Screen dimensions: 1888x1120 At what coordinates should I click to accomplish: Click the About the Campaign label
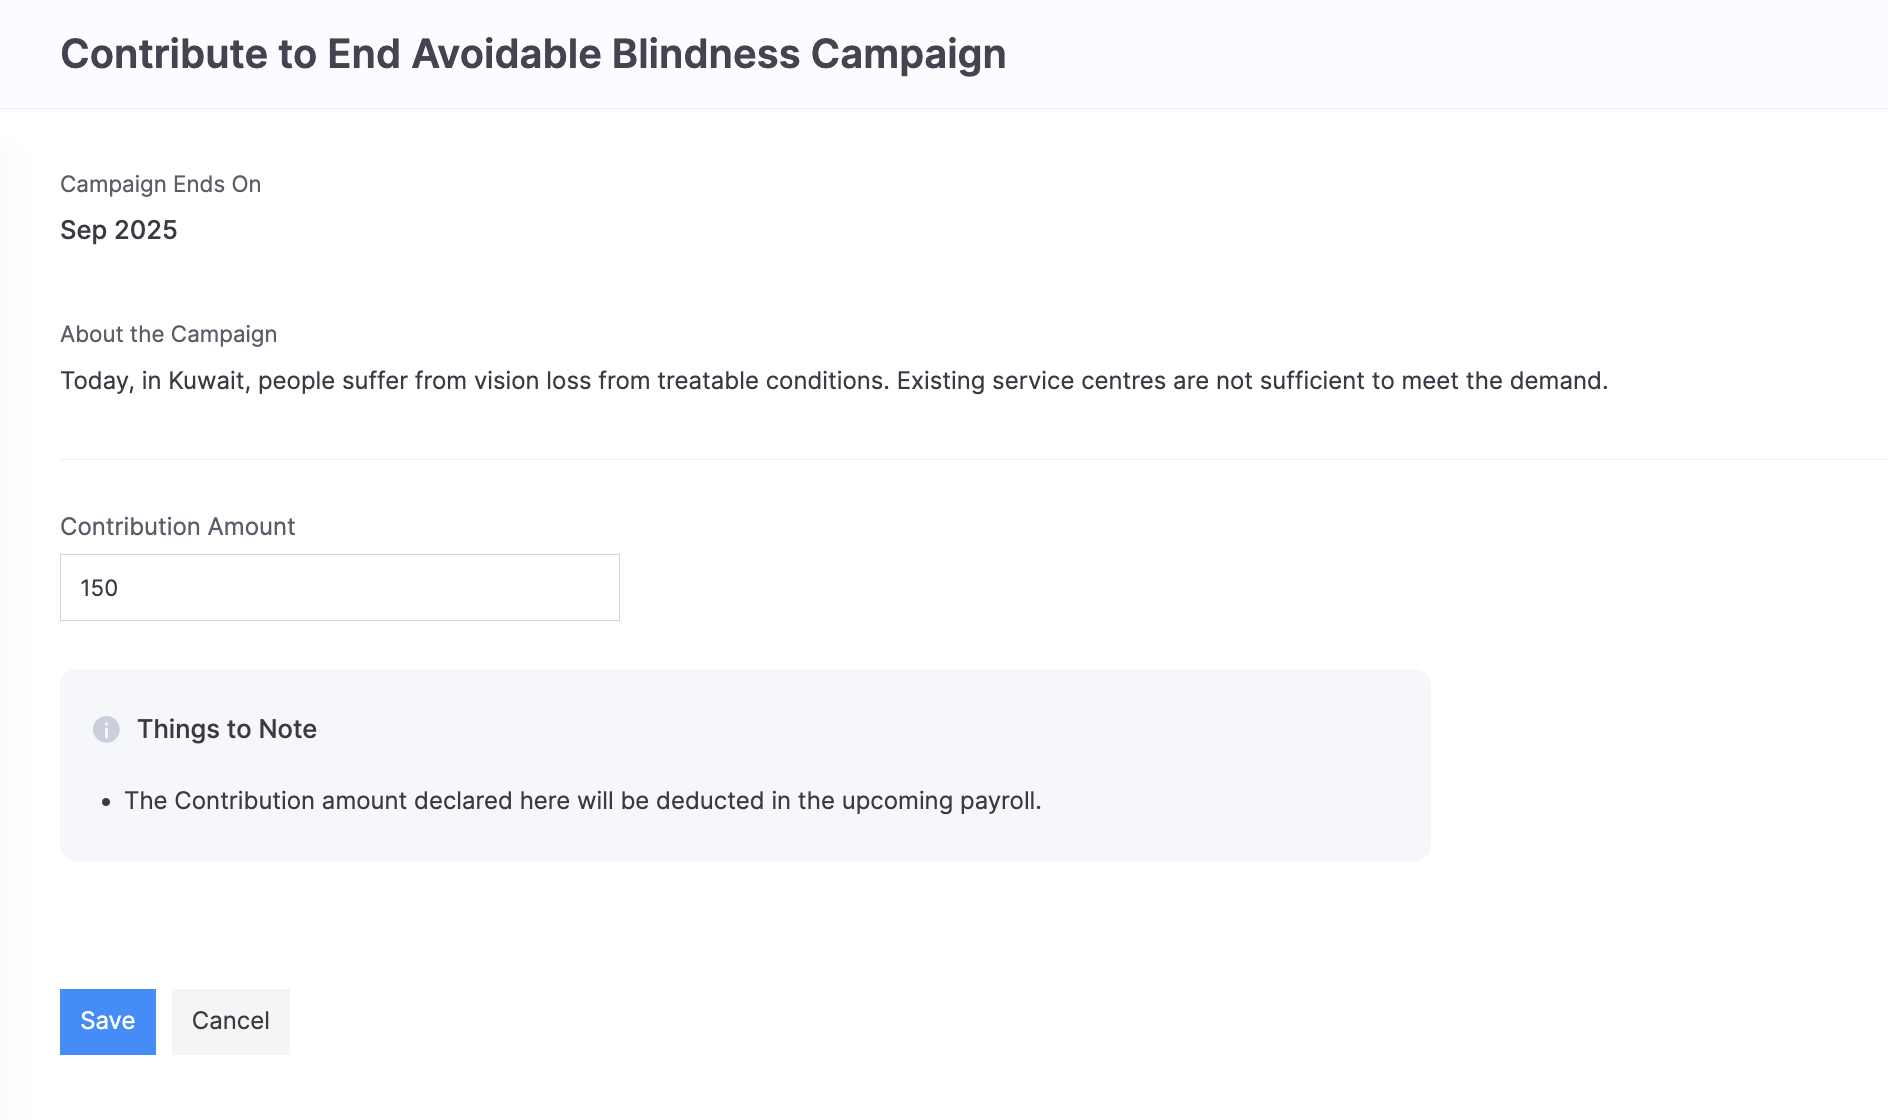168,334
